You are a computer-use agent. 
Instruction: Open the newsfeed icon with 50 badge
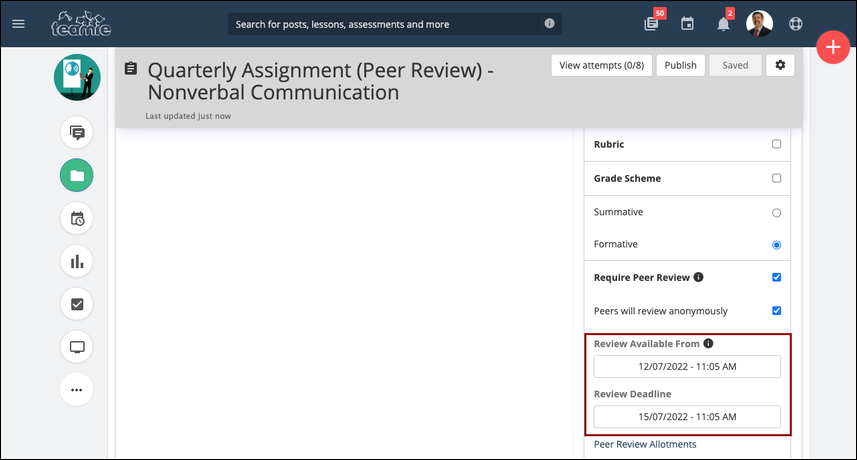point(651,23)
